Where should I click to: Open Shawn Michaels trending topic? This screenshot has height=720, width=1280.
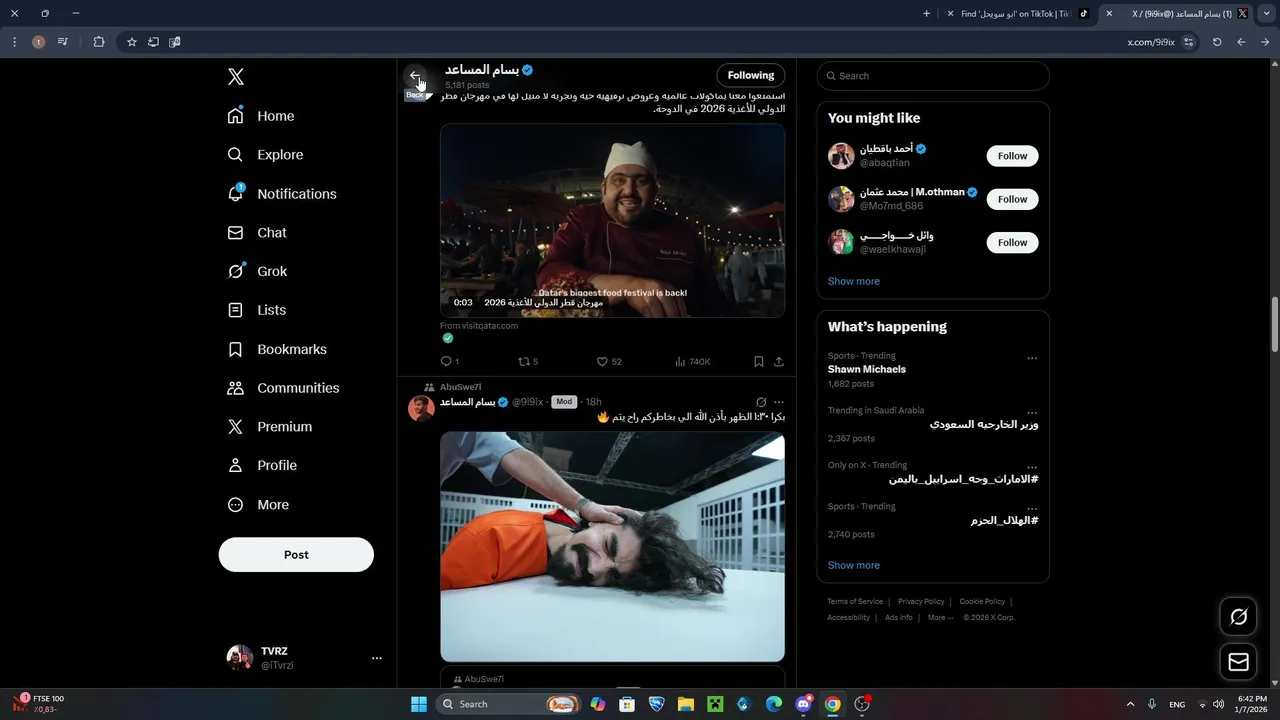[867, 369]
